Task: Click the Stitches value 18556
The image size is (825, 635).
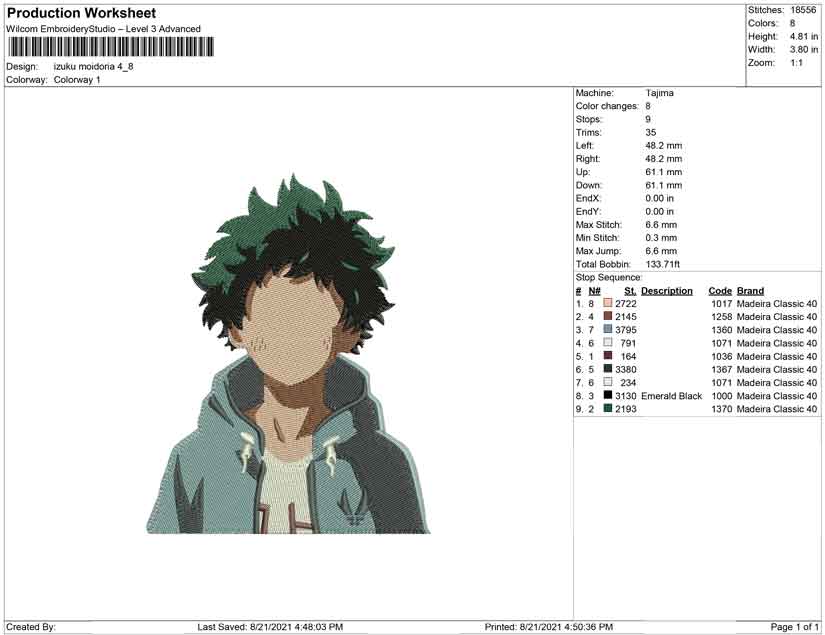Action: (x=803, y=10)
